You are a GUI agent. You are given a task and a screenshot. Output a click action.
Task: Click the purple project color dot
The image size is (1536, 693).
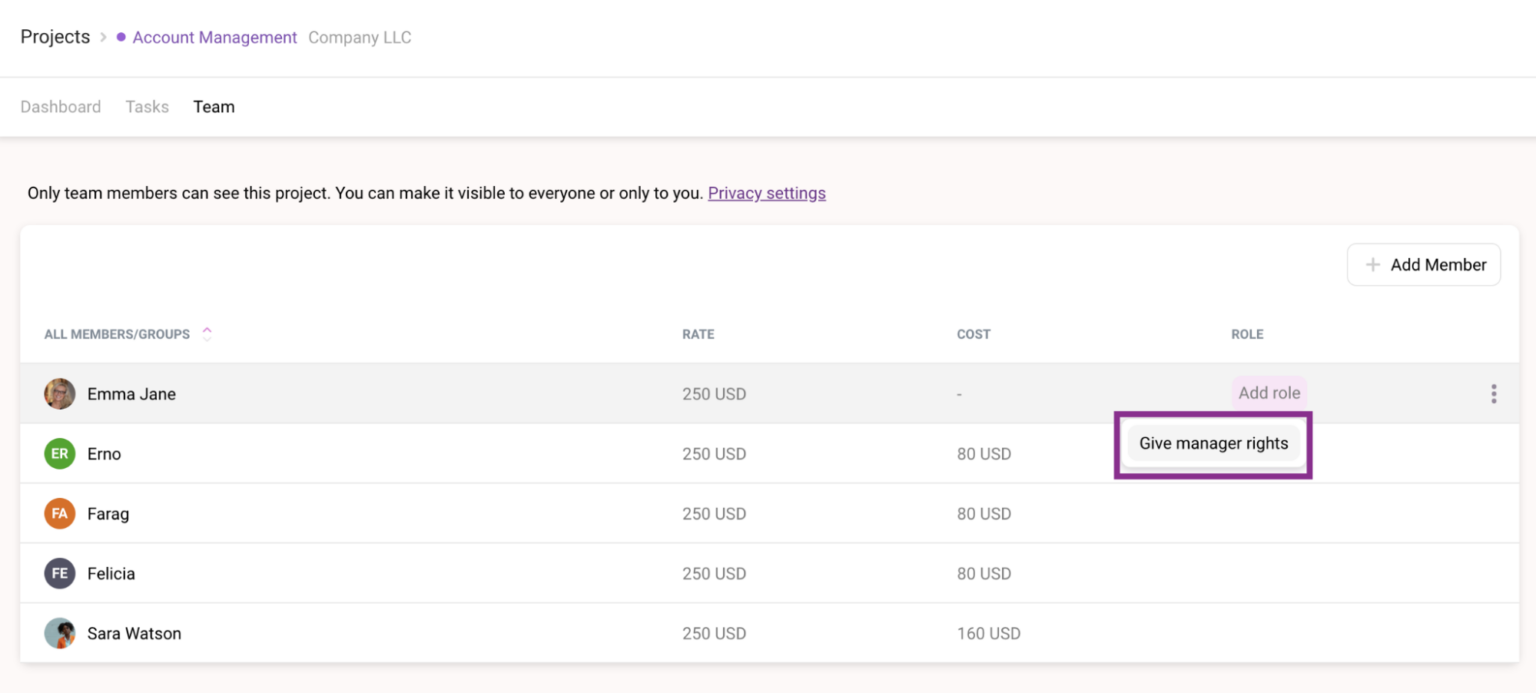[x=121, y=37]
